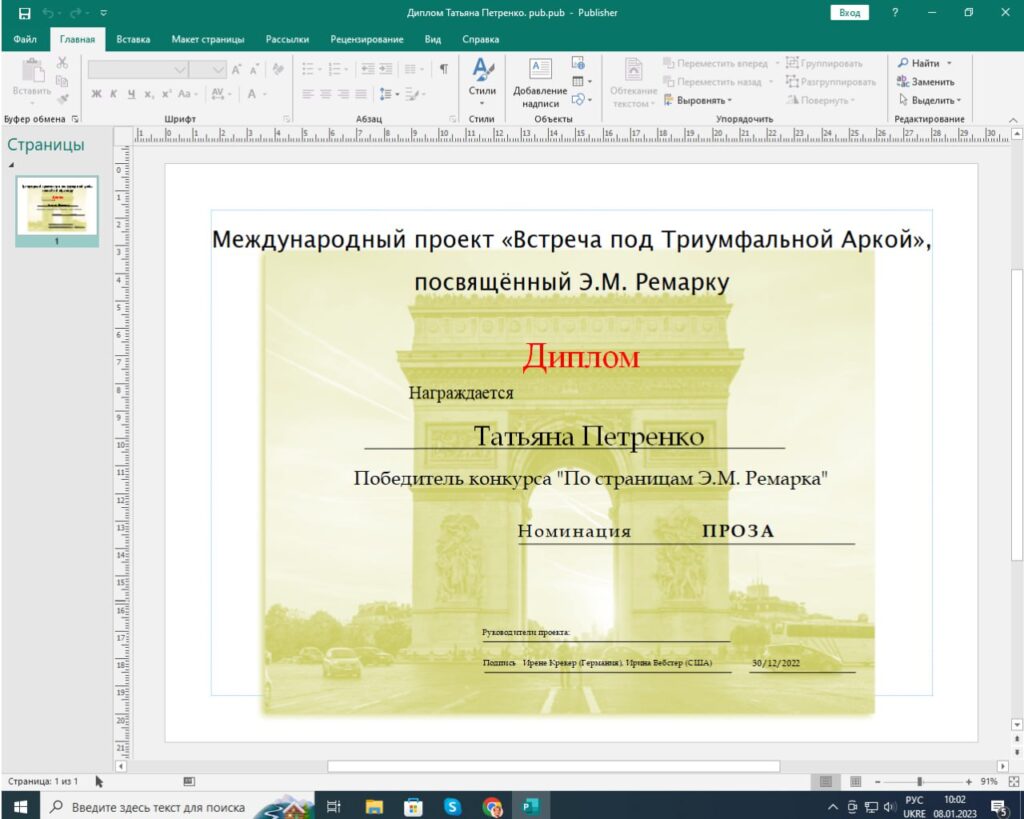Screen dimensions: 1024x819
Task: Open the insert table icon in Объекты
Action: pos(579,81)
